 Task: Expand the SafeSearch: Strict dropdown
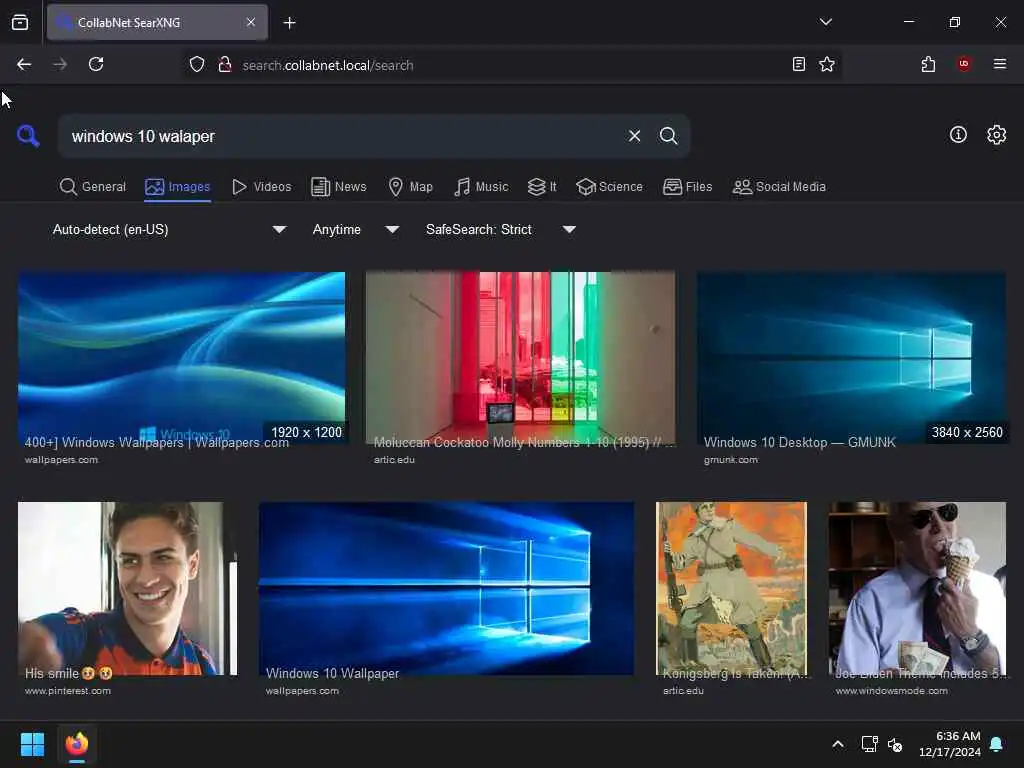[500, 229]
